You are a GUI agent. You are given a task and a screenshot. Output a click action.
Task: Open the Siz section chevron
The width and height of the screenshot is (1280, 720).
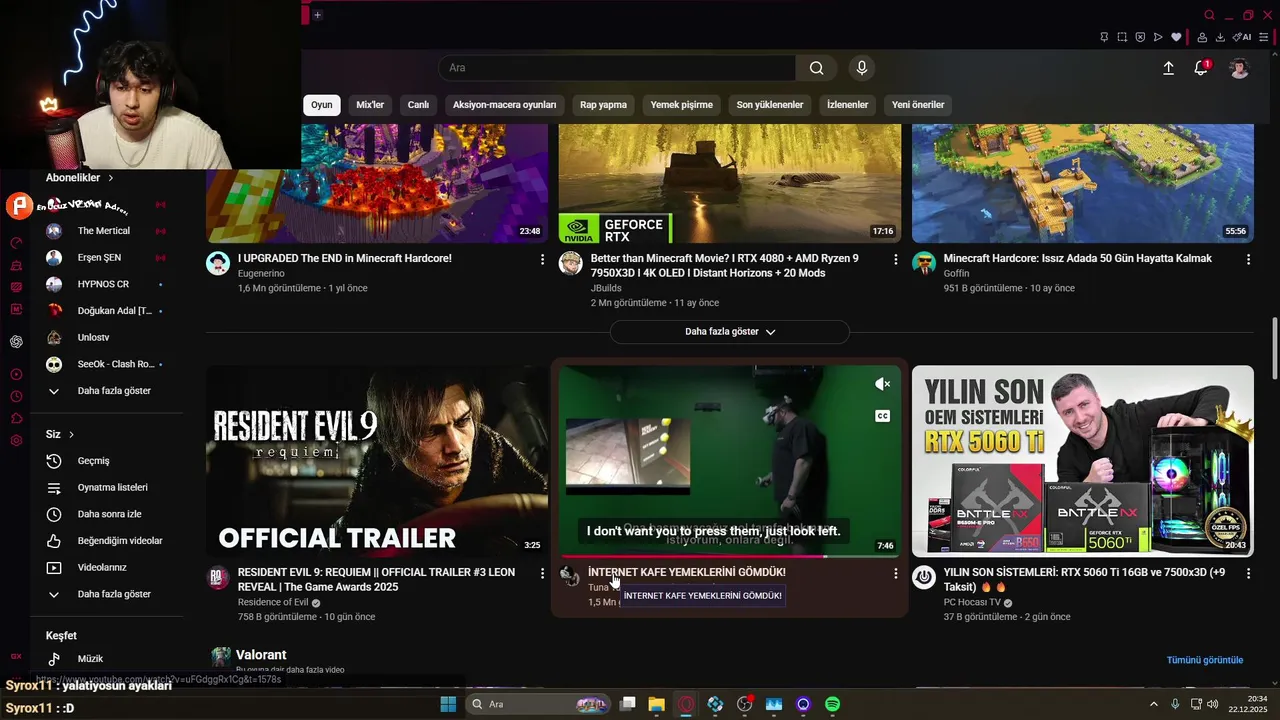click(x=72, y=435)
